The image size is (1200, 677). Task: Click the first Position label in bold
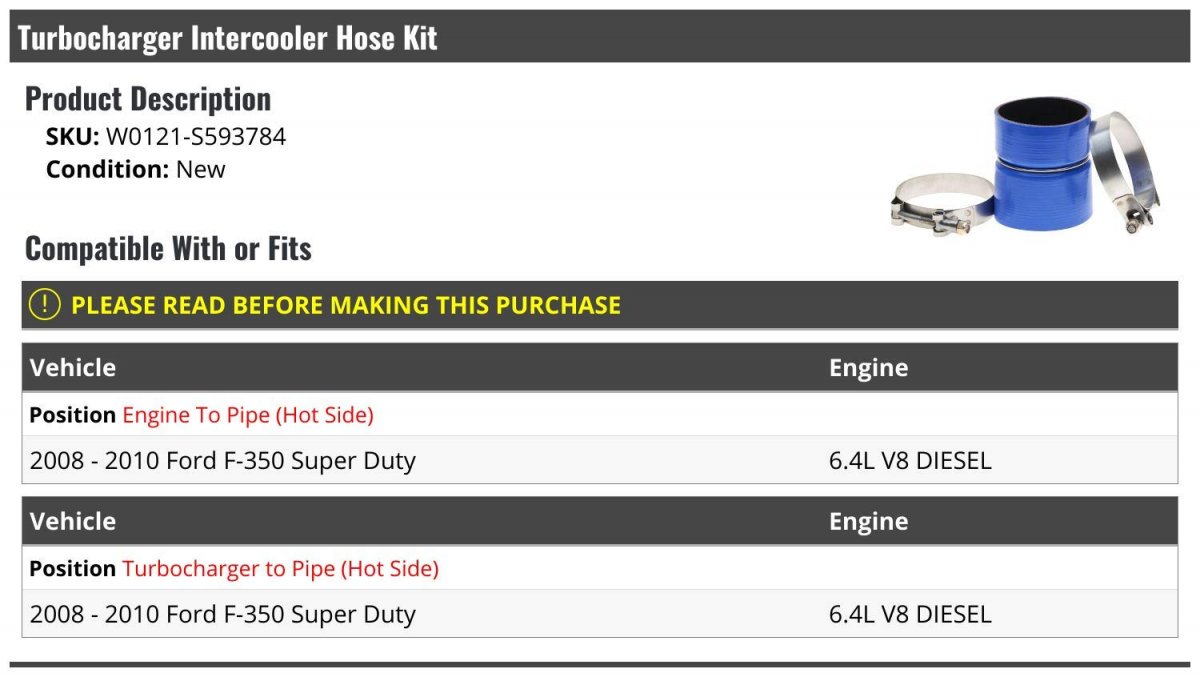73,415
